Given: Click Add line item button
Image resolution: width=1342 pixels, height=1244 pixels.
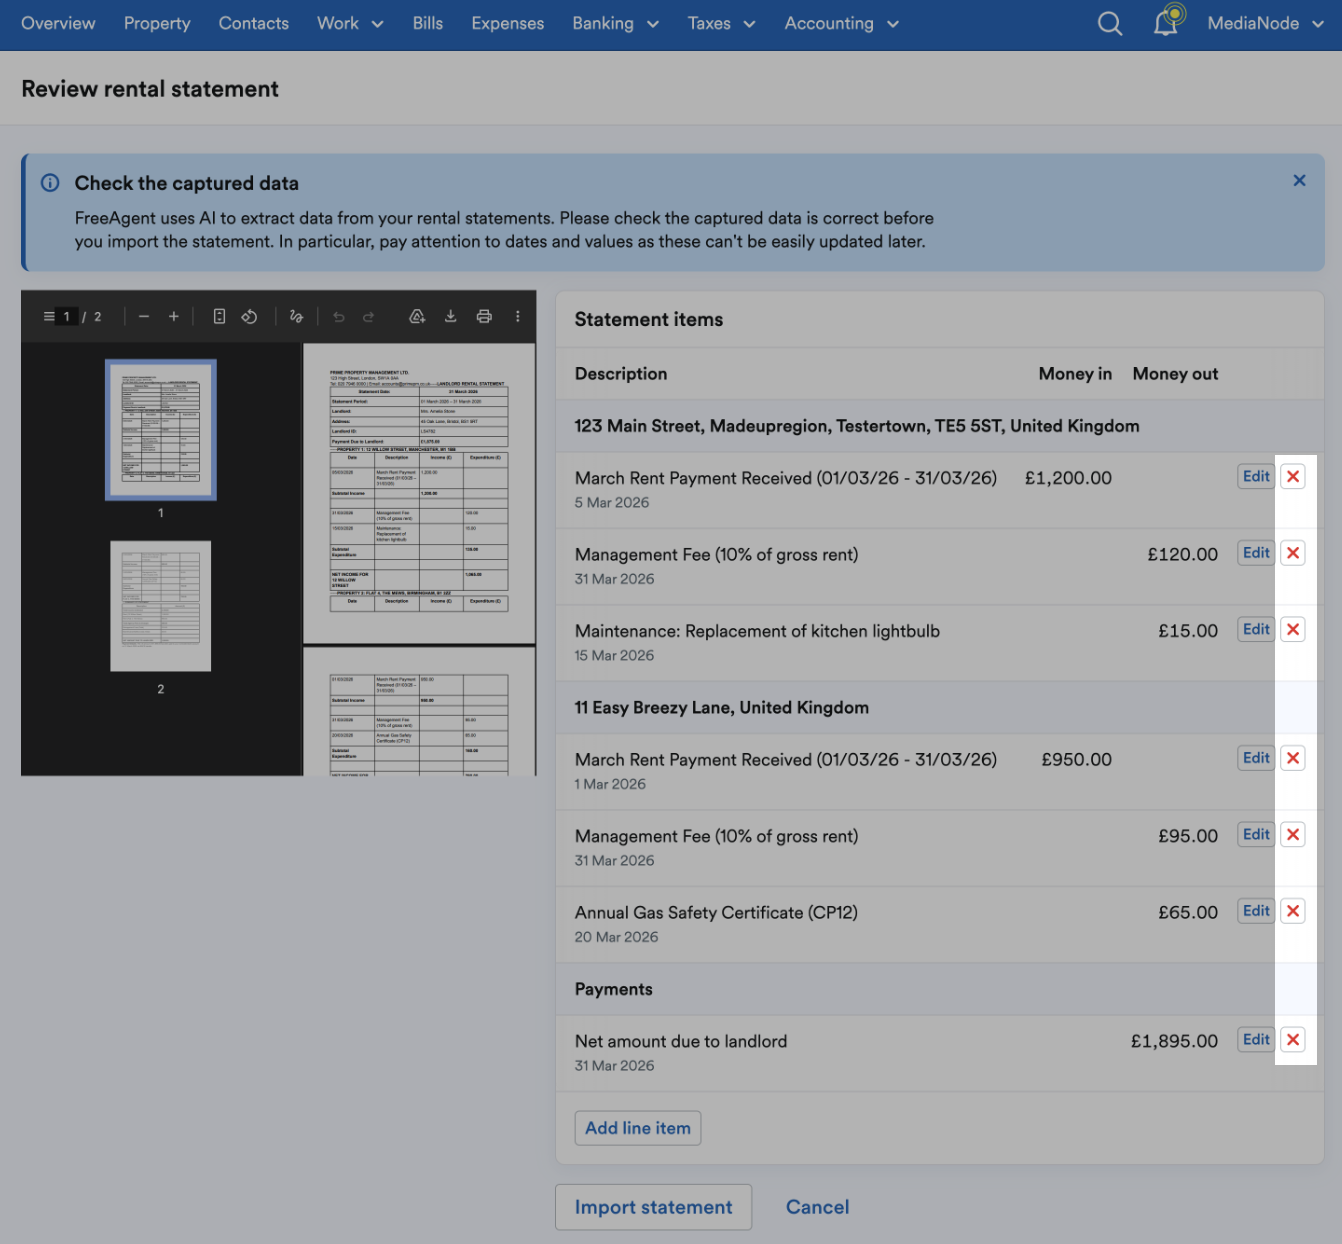Looking at the screenshot, I should coord(638,1128).
